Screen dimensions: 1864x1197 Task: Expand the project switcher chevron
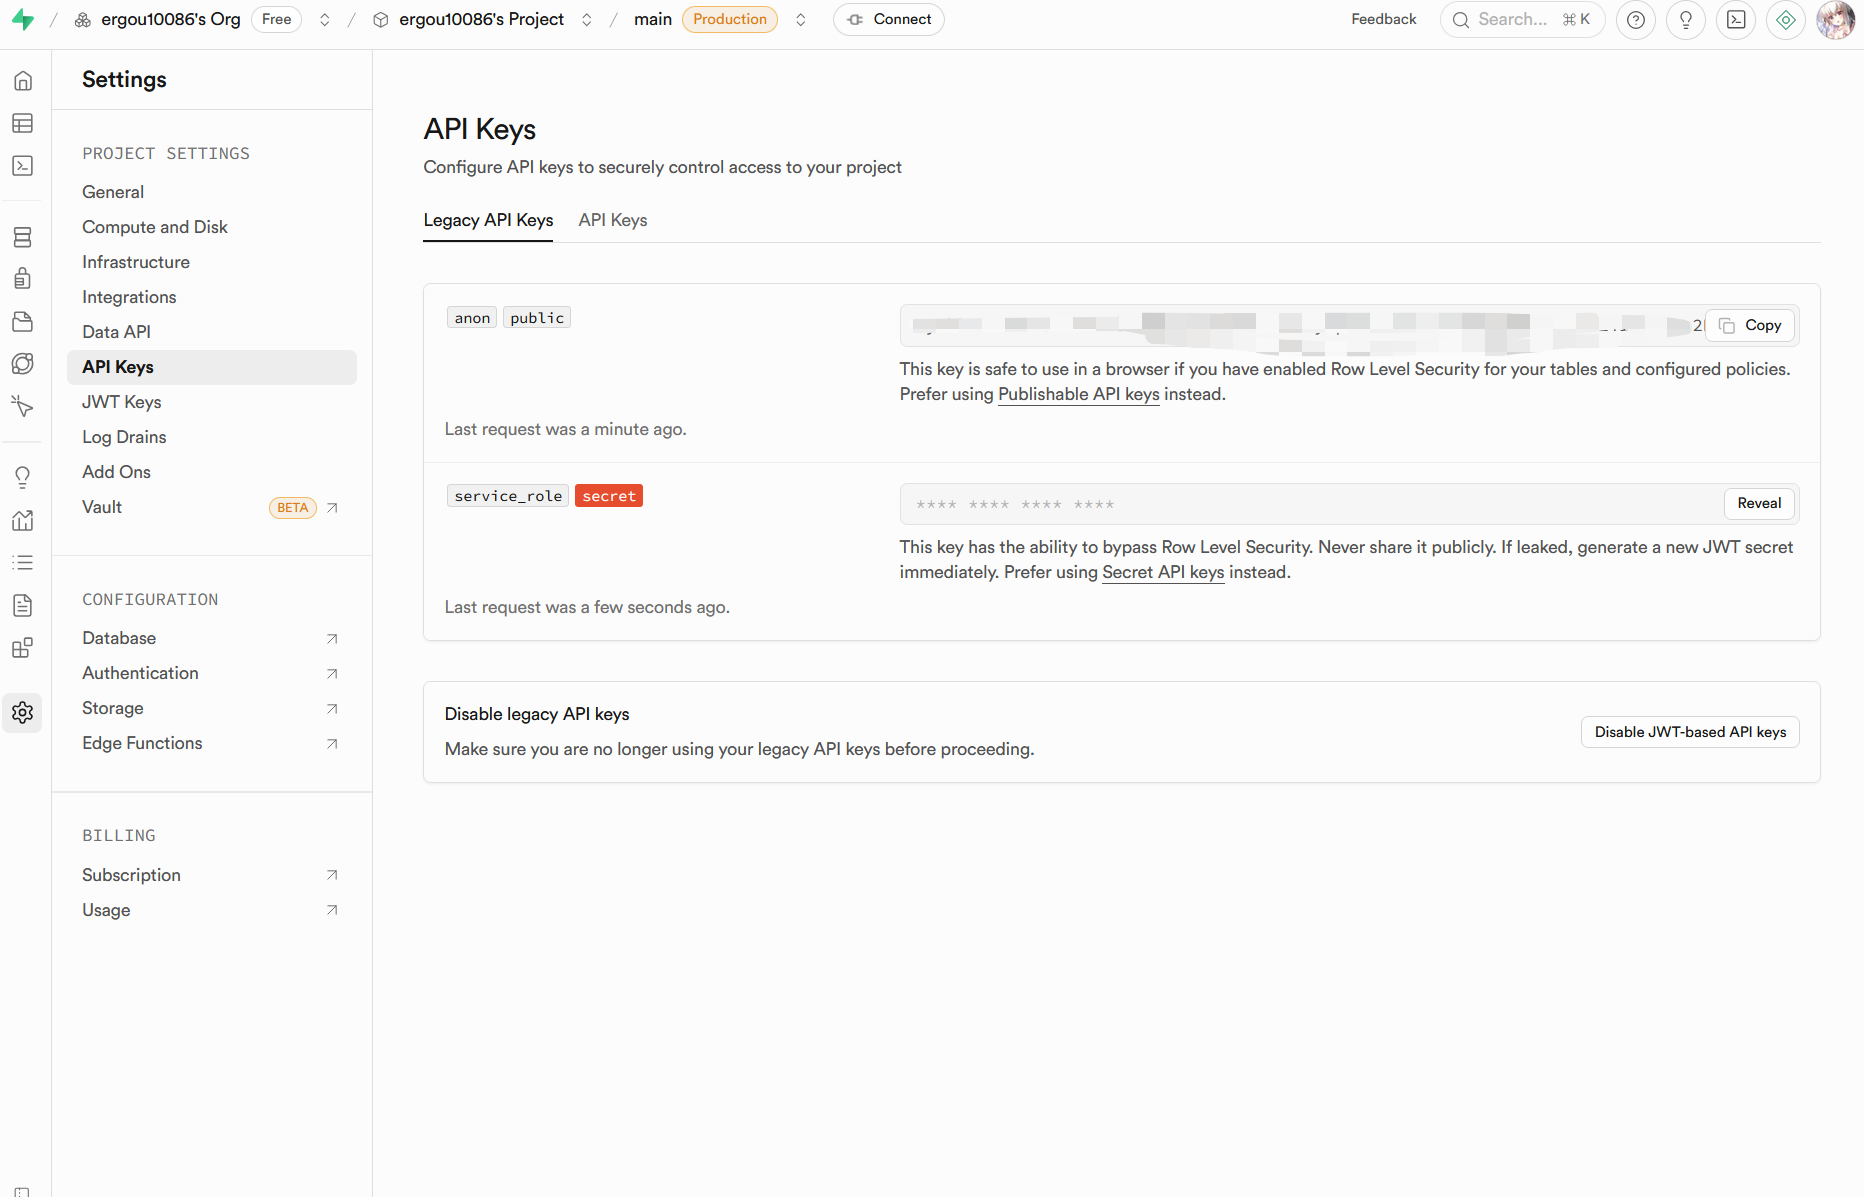[x=587, y=20]
